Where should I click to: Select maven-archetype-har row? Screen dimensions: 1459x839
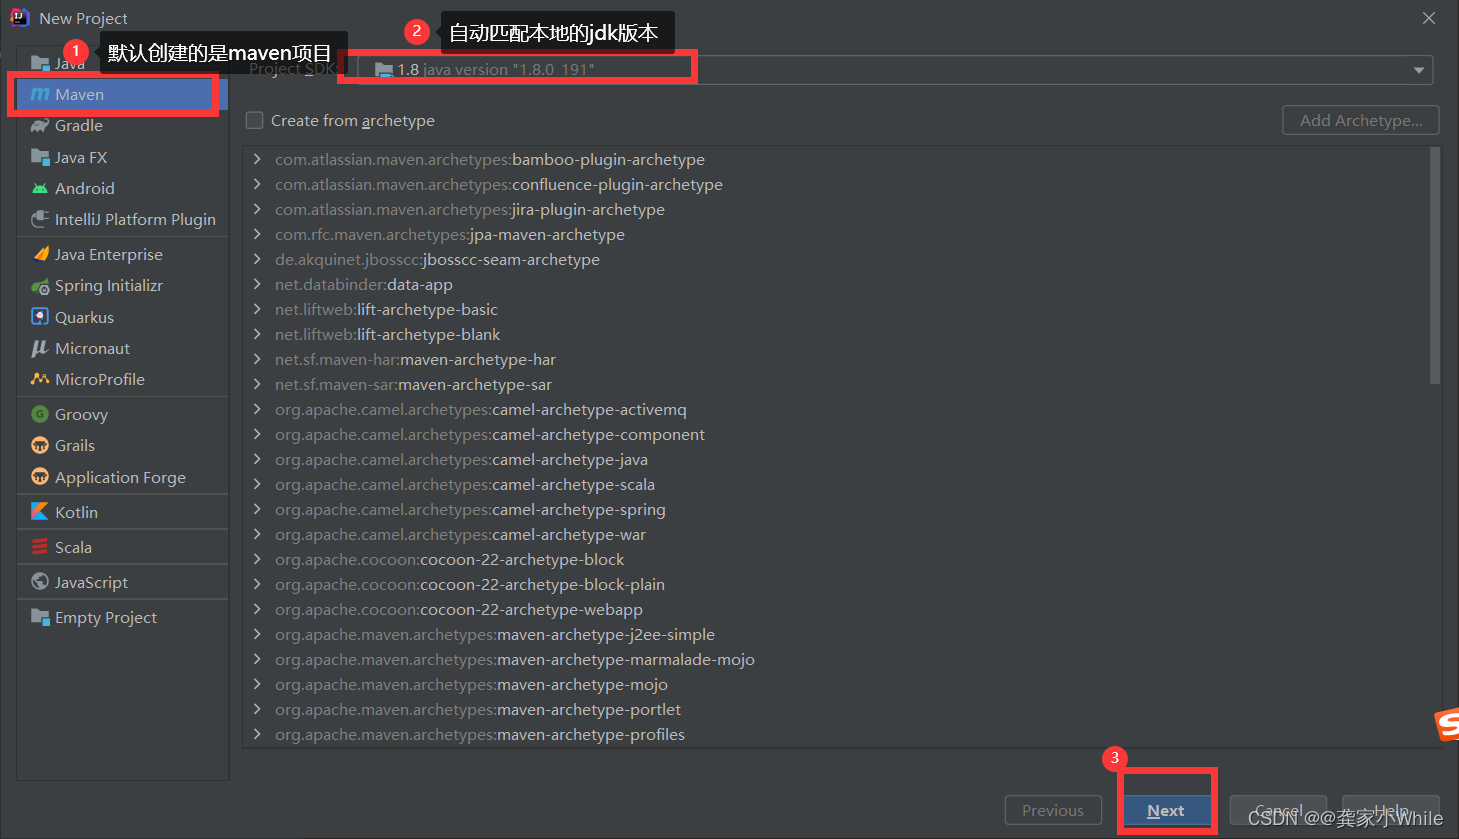(x=836, y=359)
